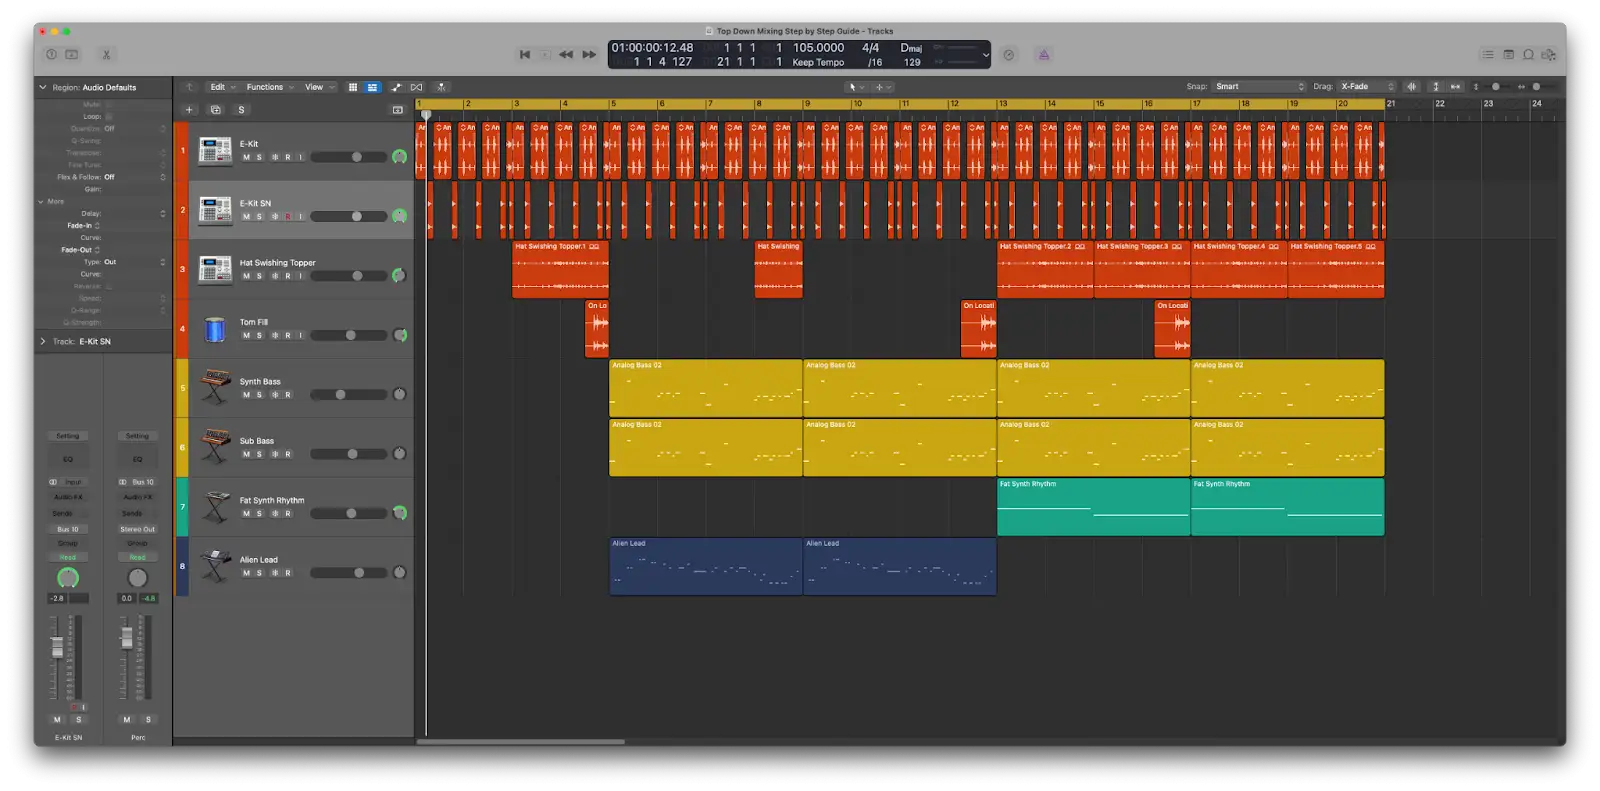
Task: Expand the Track: E-Kit SN inspector section
Action: tap(43, 342)
